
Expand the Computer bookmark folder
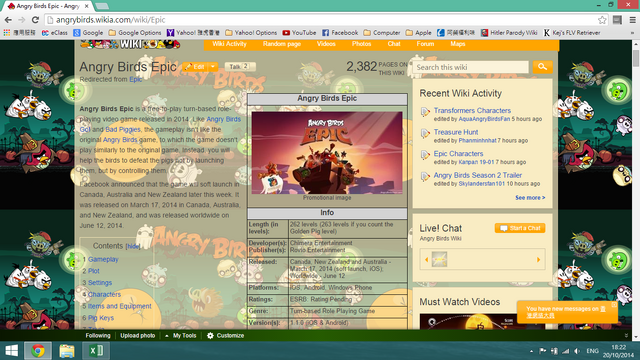coord(382,33)
